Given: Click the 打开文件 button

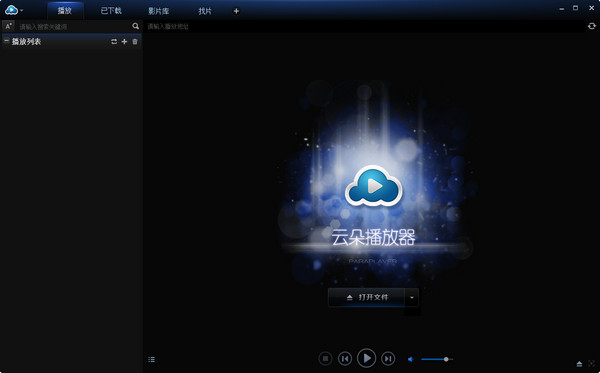Looking at the screenshot, I should 366,297.
